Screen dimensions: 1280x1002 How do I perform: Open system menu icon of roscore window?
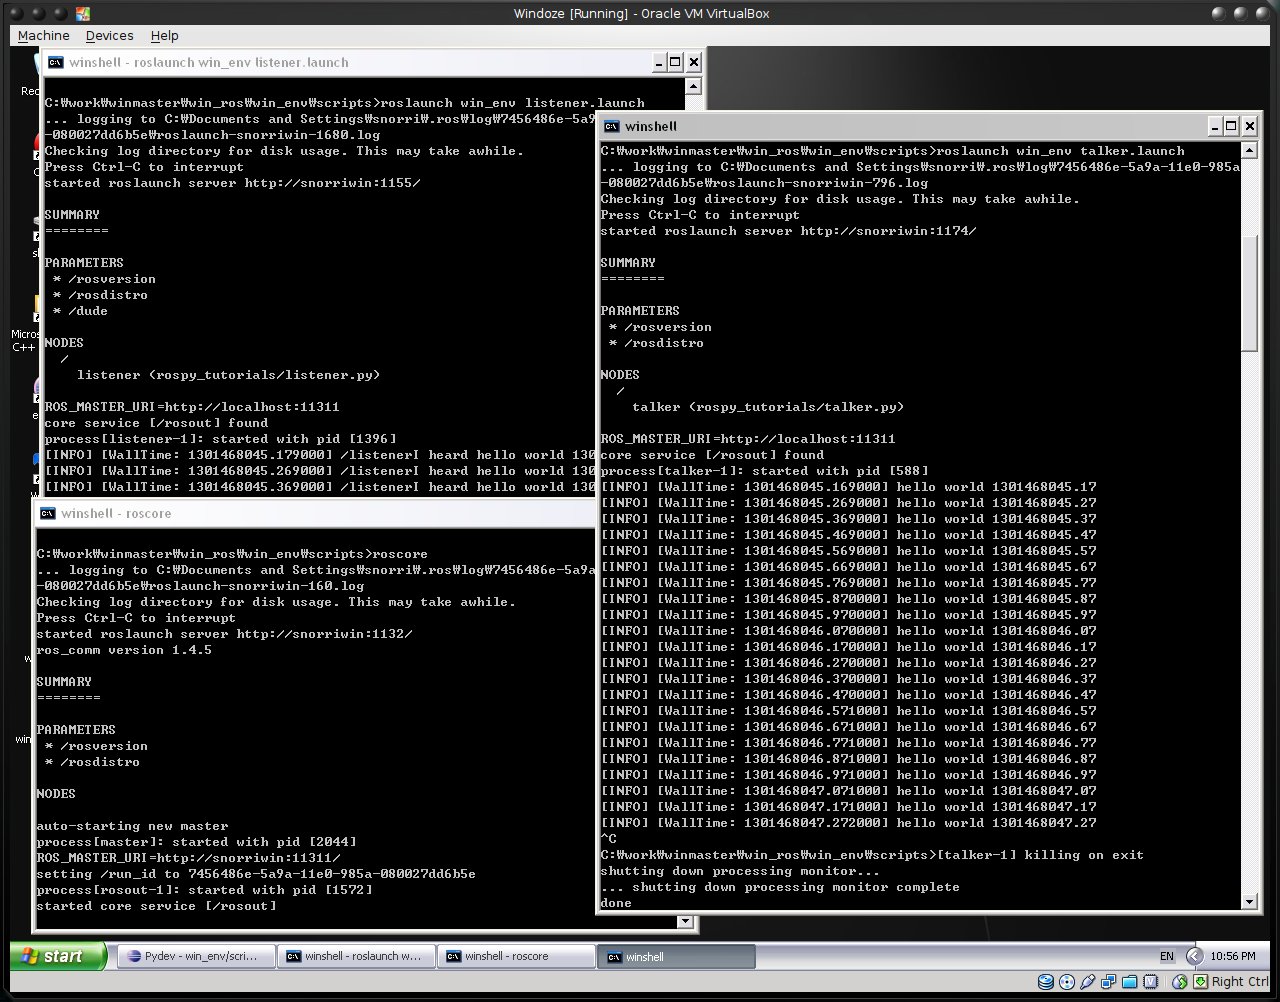(48, 513)
